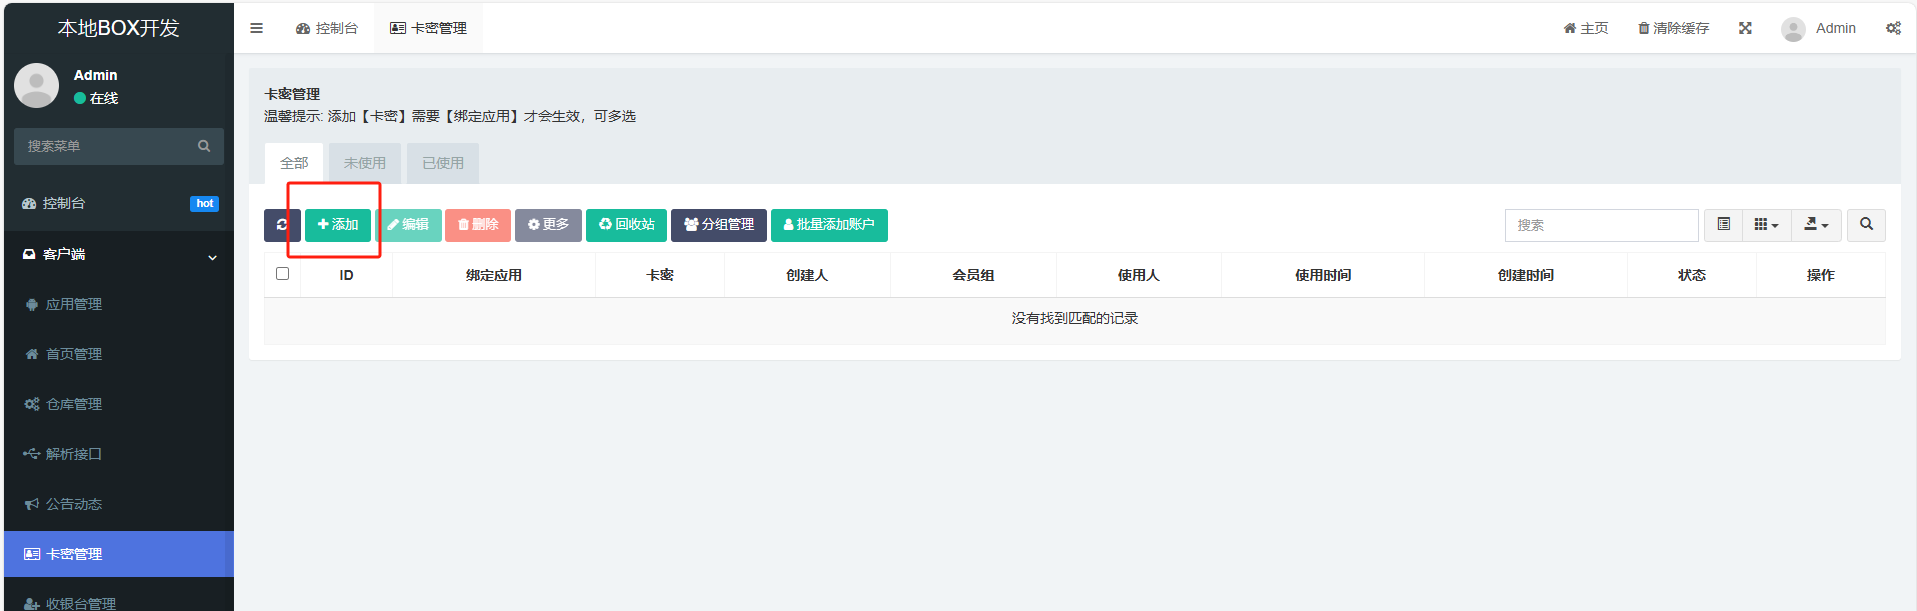
Task: Click 清除缓存 clear cache
Action: (1673, 28)
